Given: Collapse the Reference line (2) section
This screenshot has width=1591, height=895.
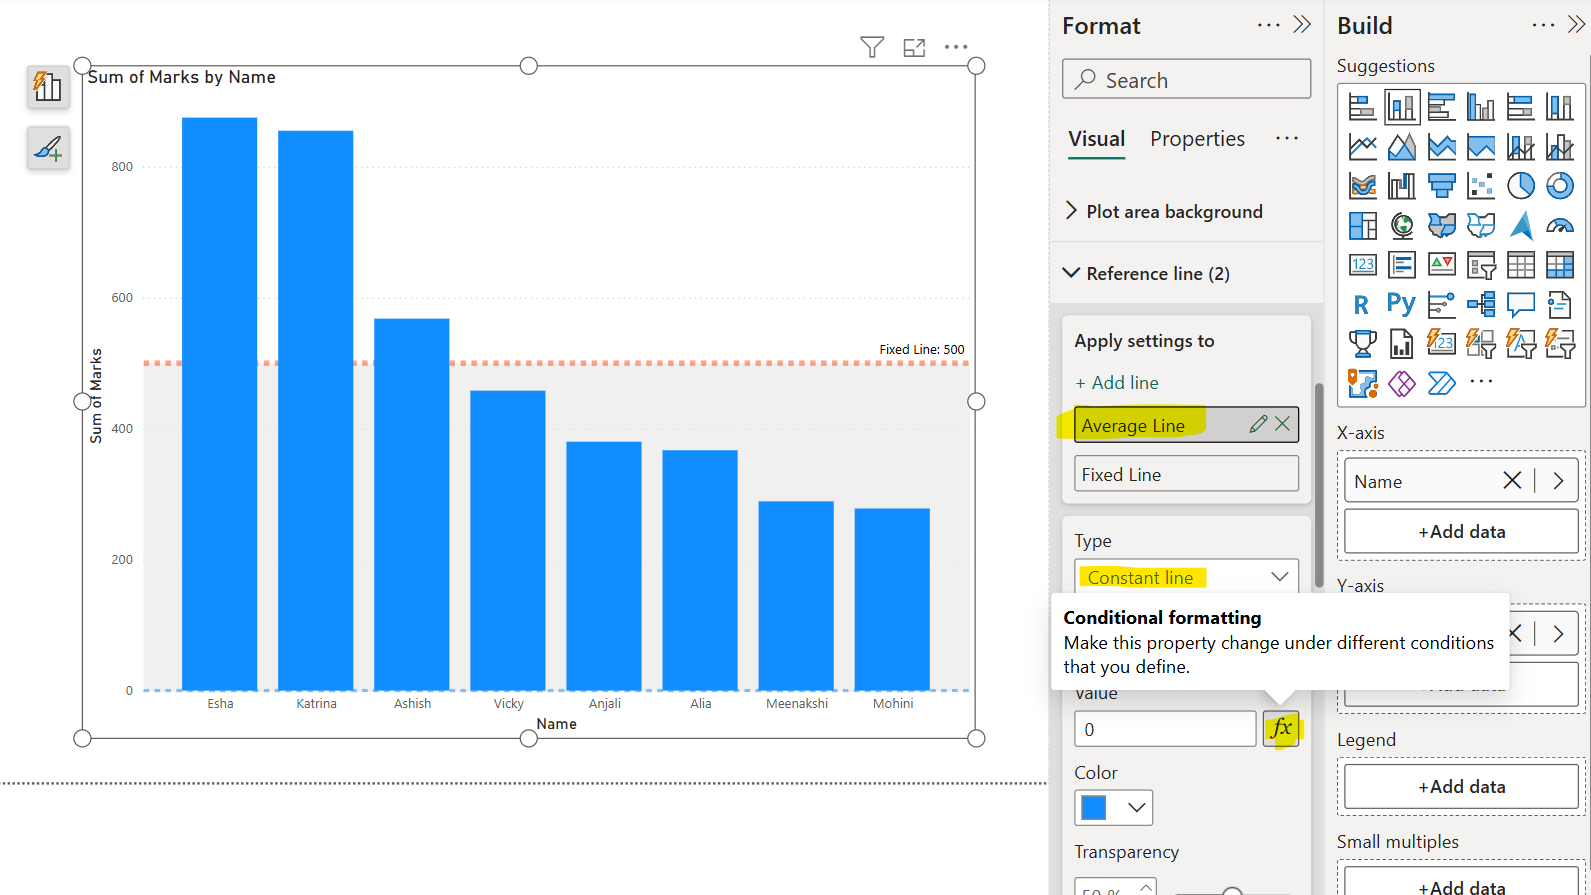Looking at the screenshot, I should click(x=1071, y=273).
